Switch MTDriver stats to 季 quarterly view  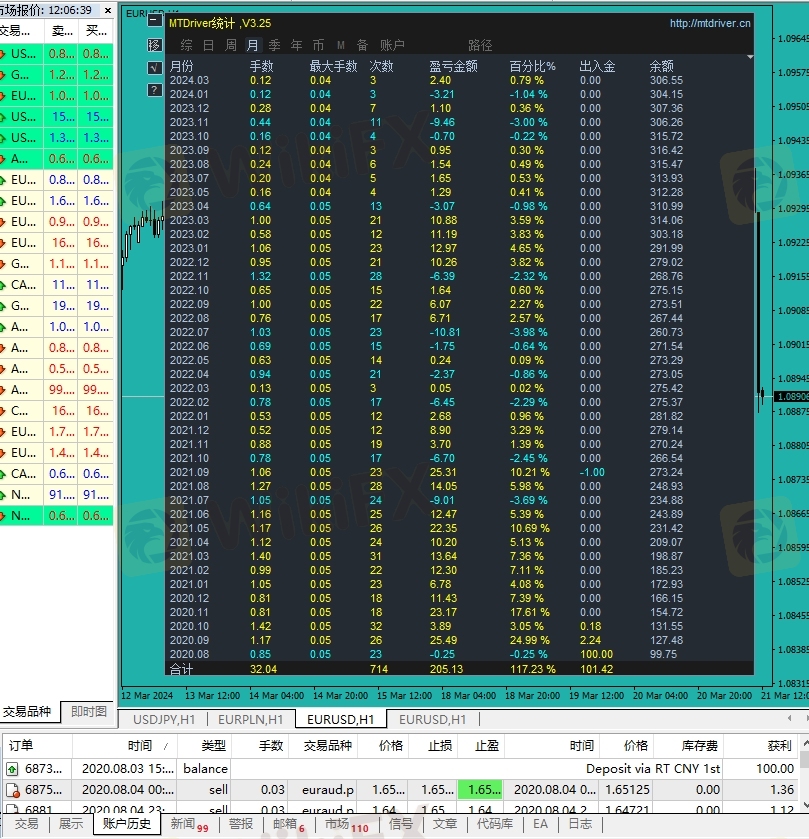274,45
